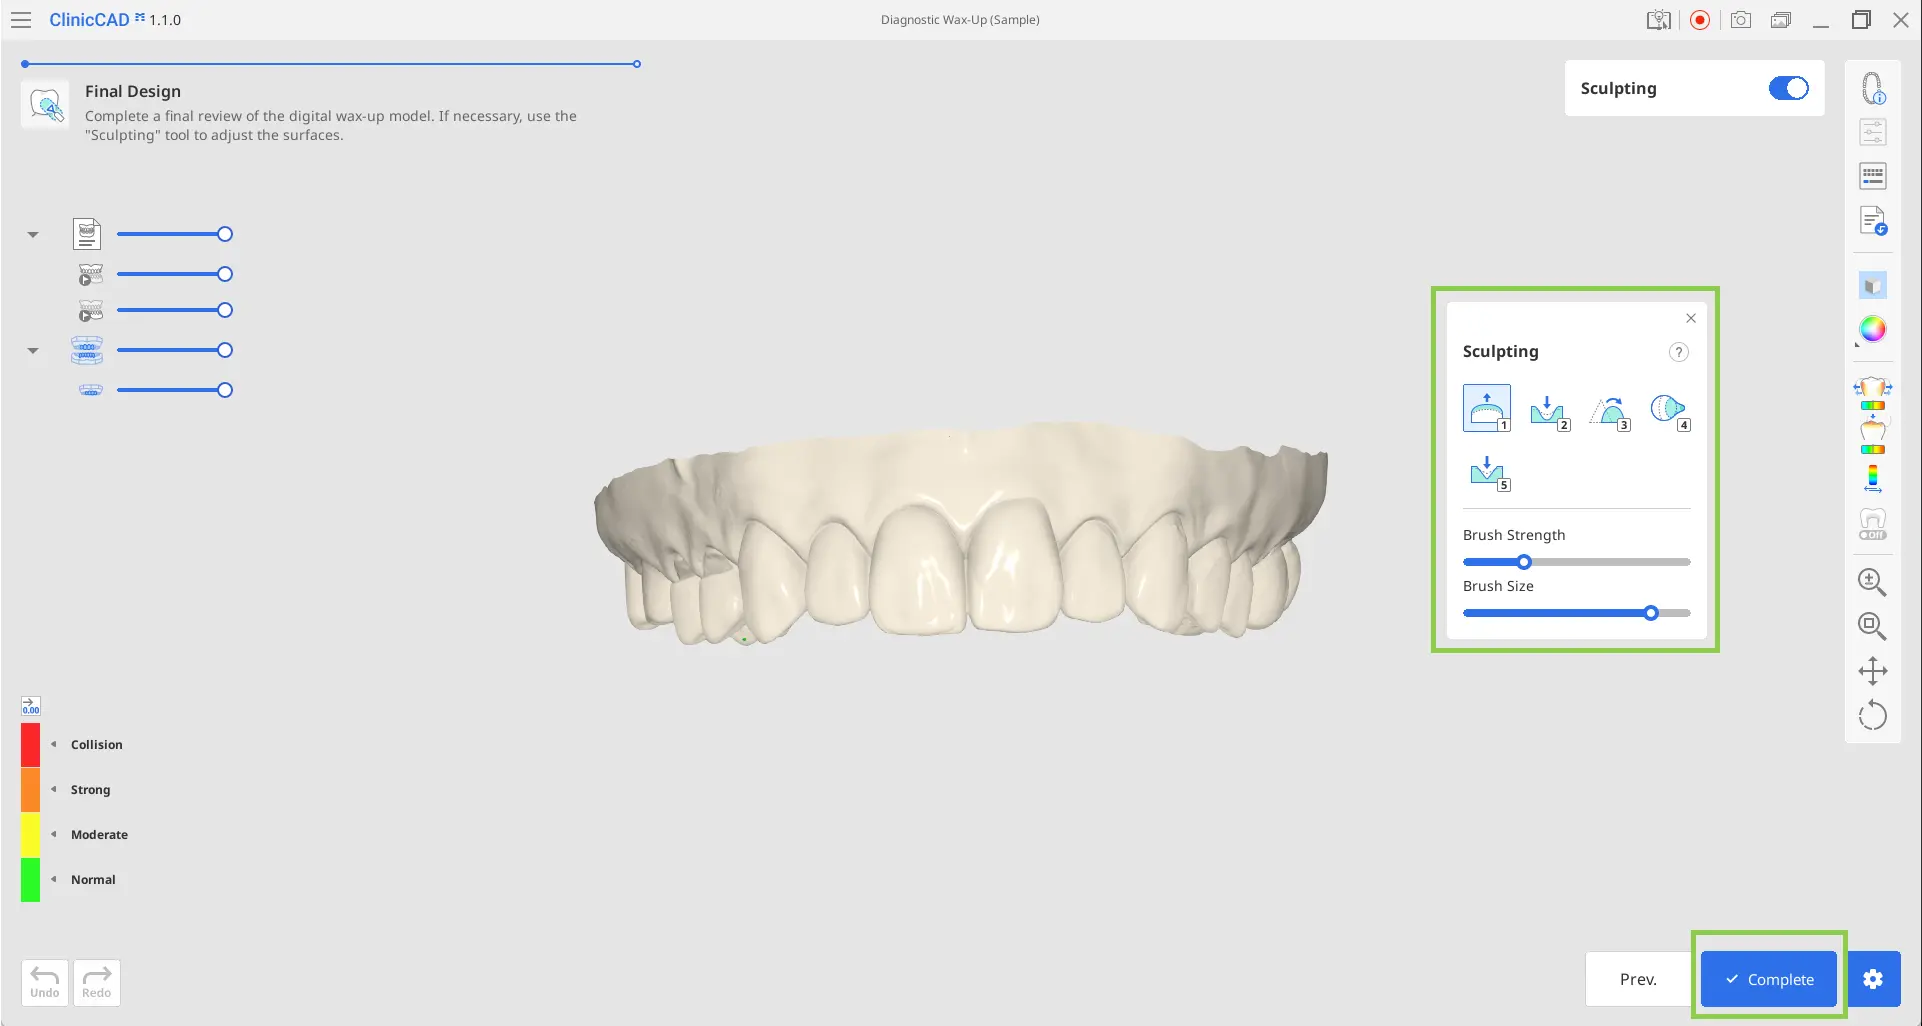Click the multi-window icon in title bar
The height and width of the screenshot is (1026, 1922).
[x=1781, y=20]
